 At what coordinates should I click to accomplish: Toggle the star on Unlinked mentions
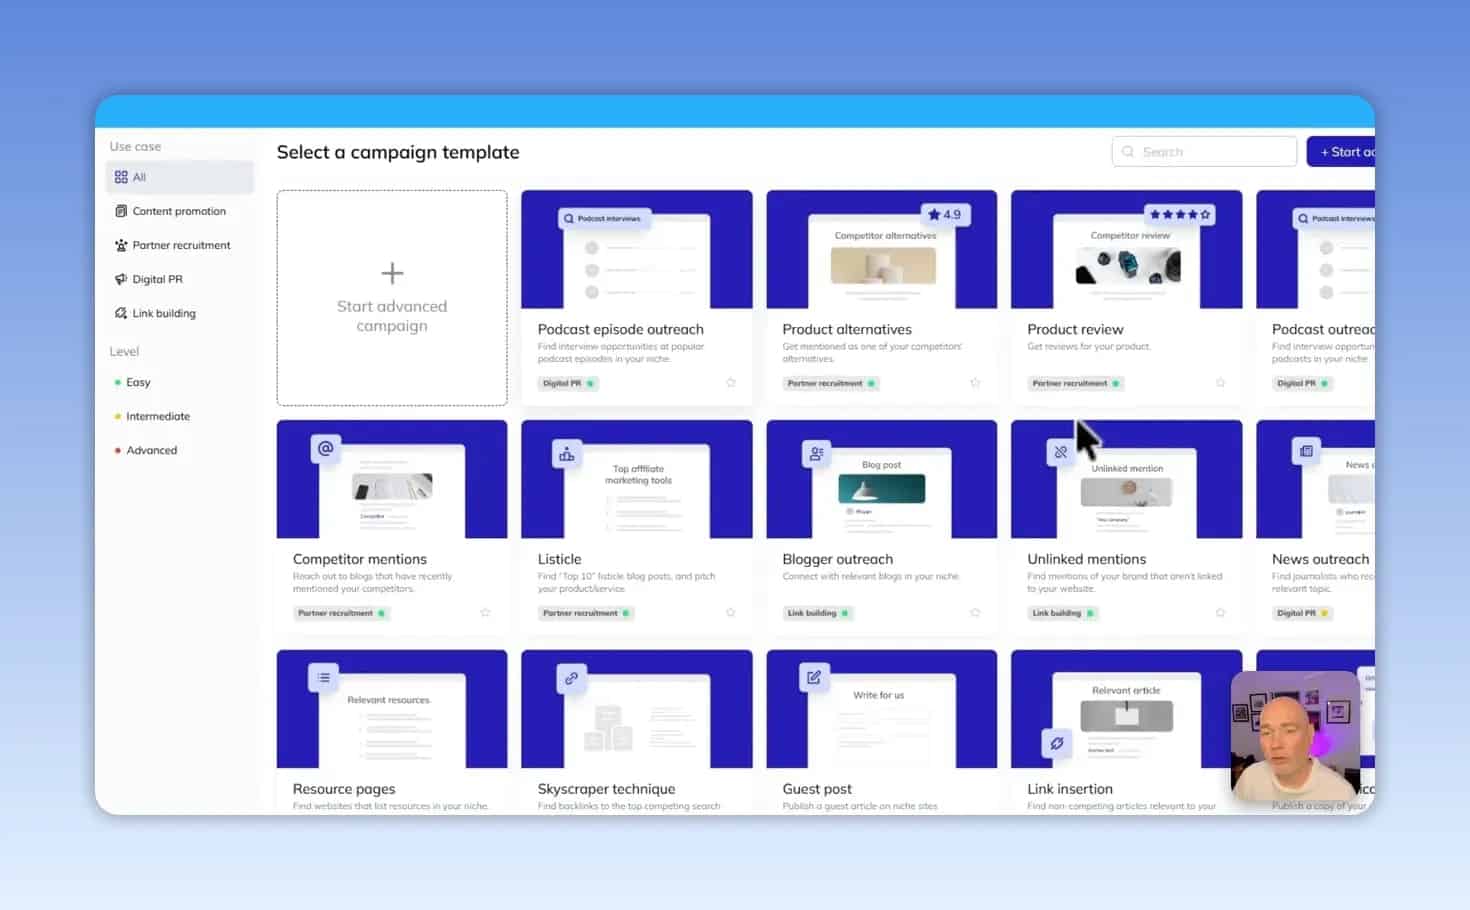[x=1220, y=613]
